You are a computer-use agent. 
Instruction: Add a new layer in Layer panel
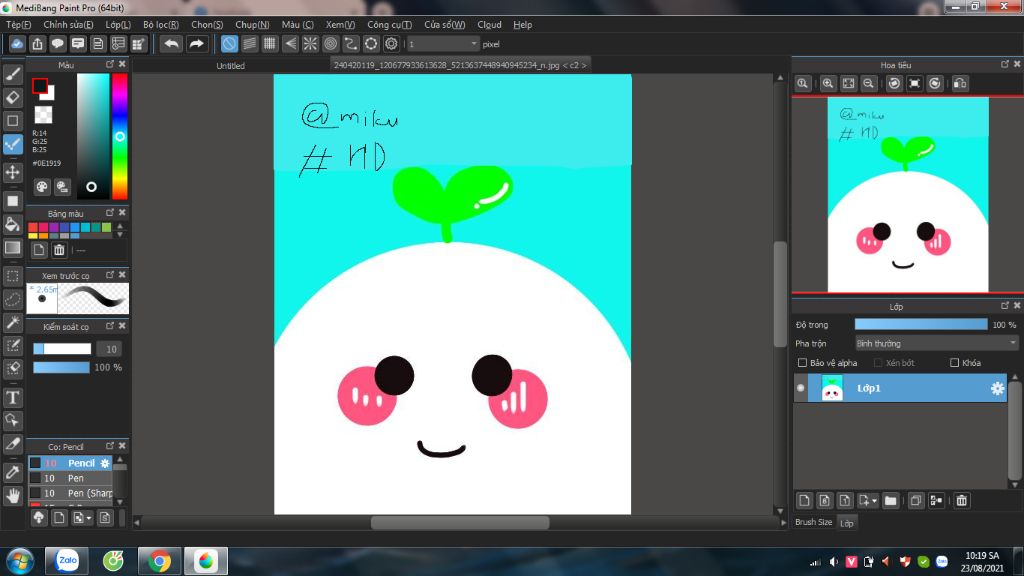point(805,501)
